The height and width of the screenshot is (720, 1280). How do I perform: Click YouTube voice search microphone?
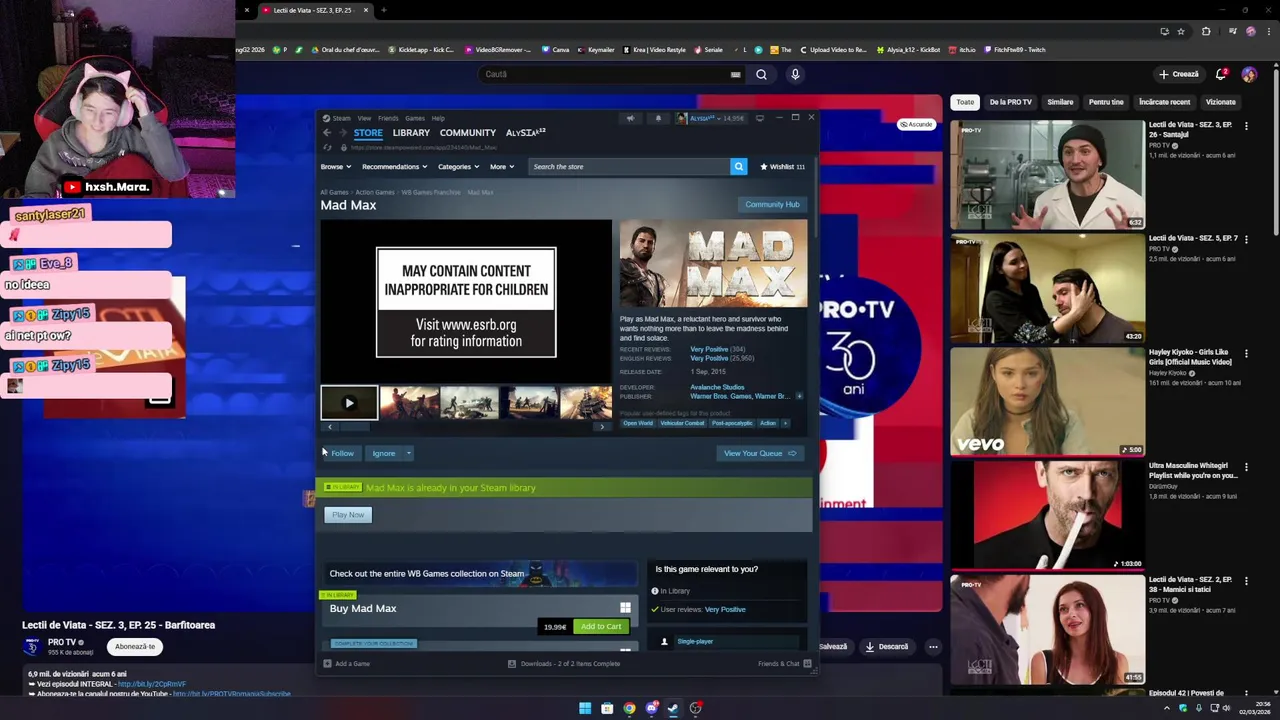click(x=795, y=74)
